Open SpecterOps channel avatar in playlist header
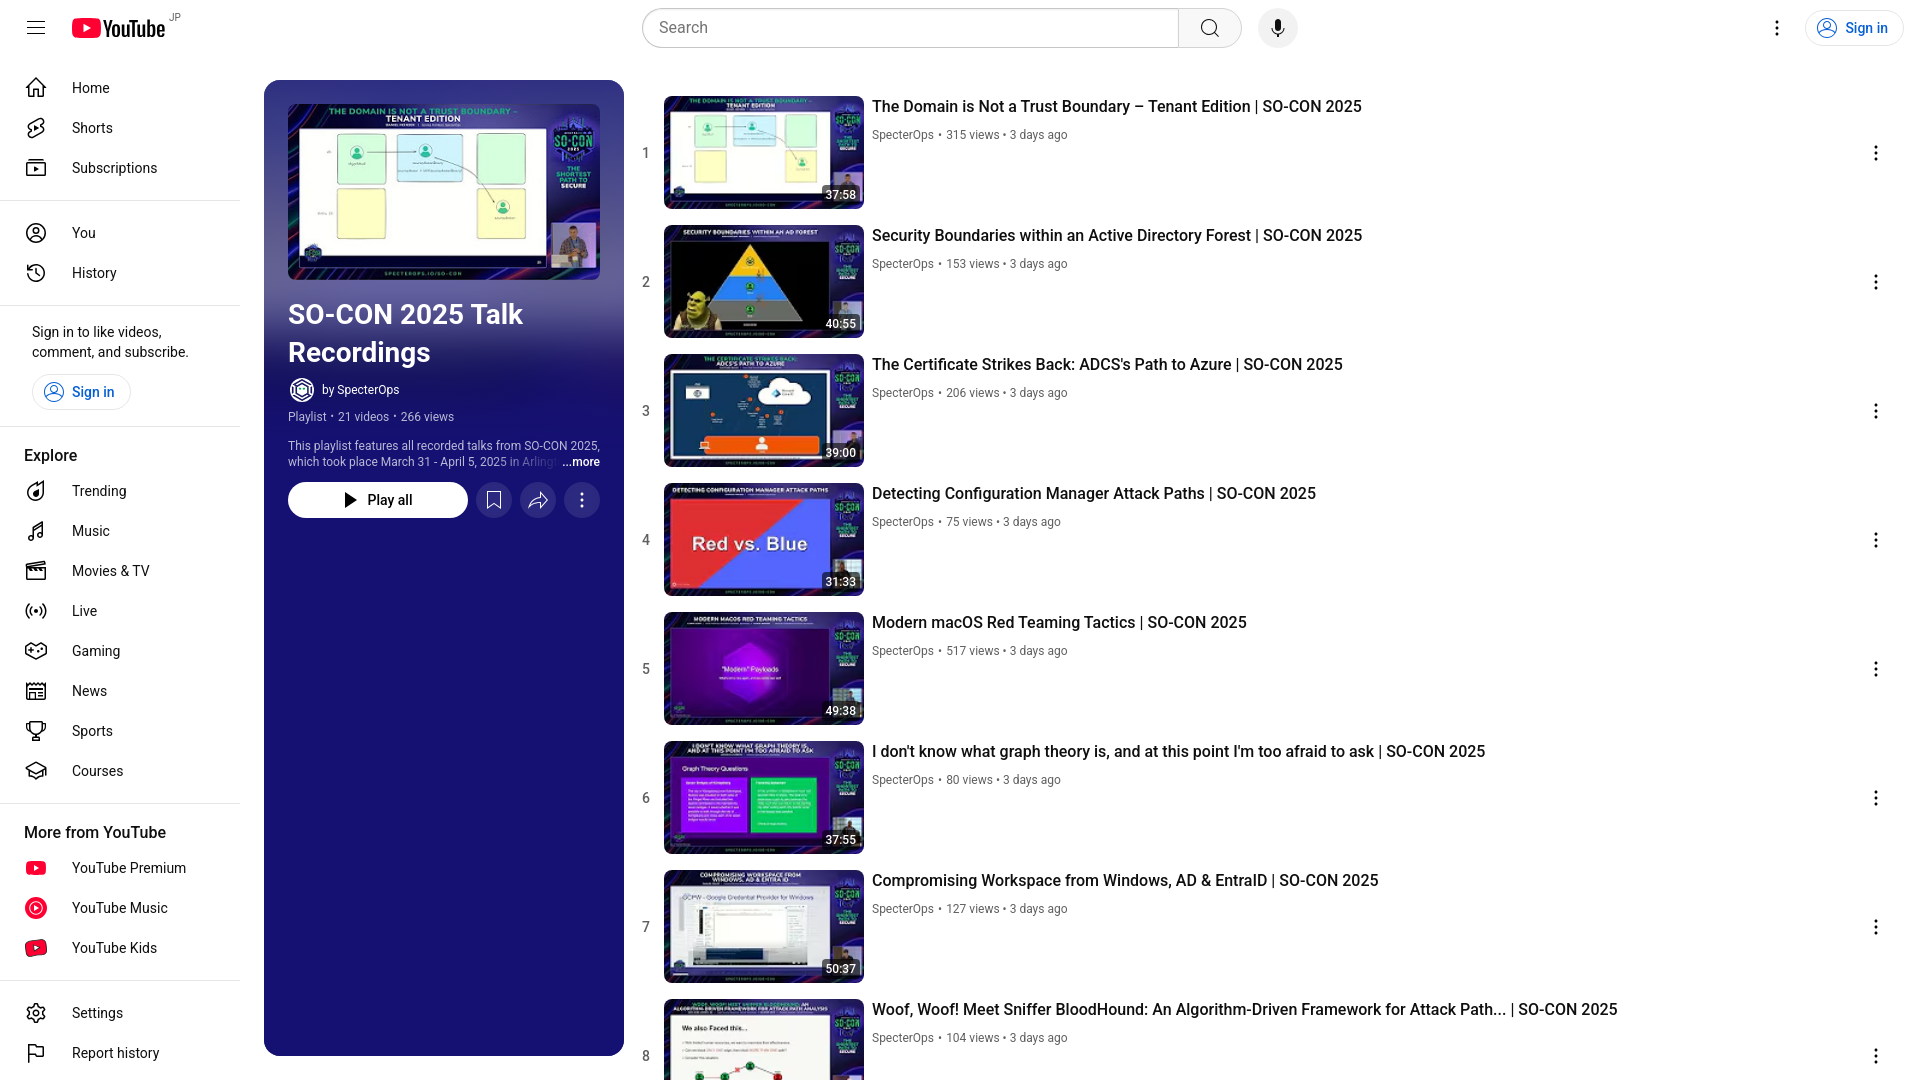 point(302,390)
